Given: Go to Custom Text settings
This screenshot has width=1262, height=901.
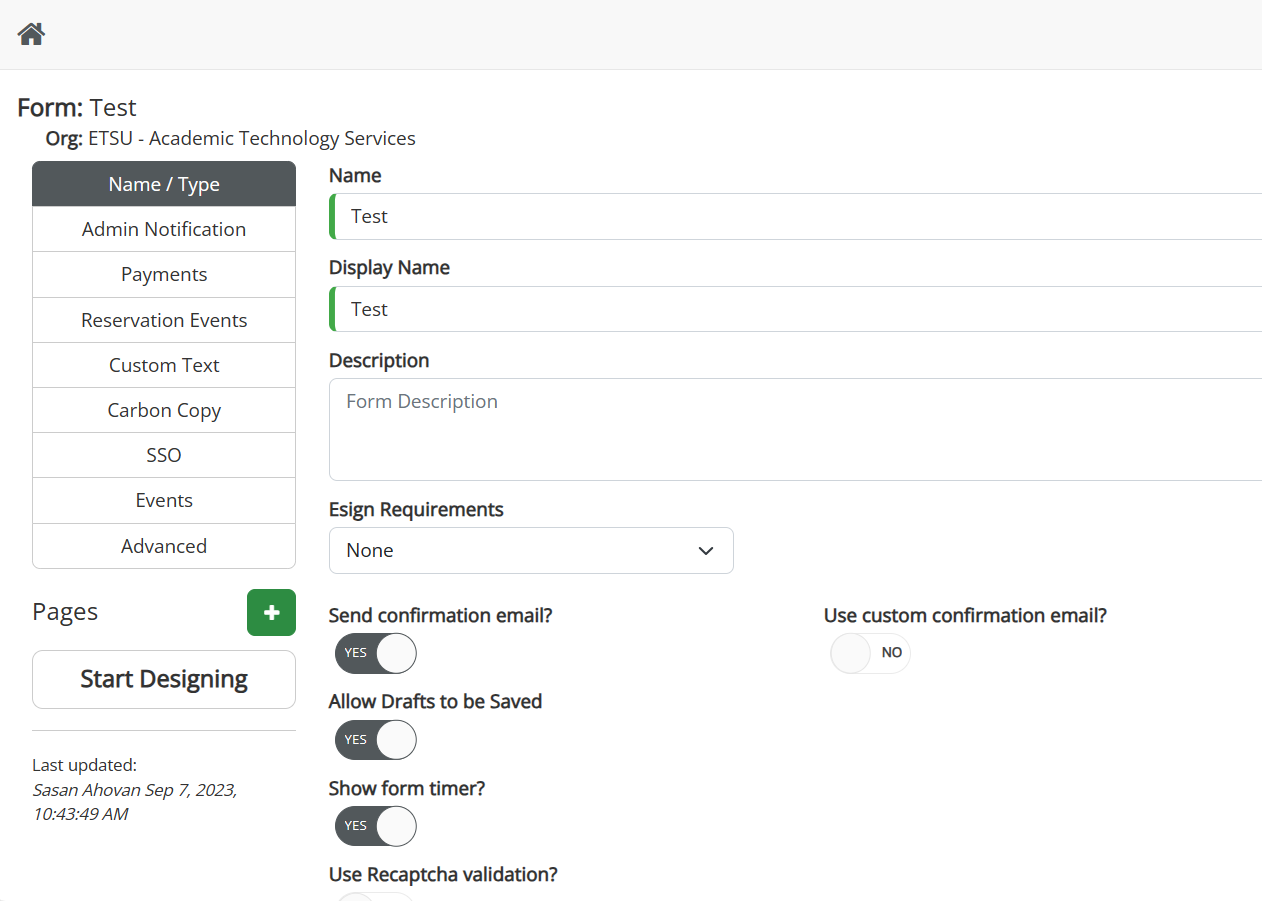Looking at the screenshot, I should (x=164, y=365).
